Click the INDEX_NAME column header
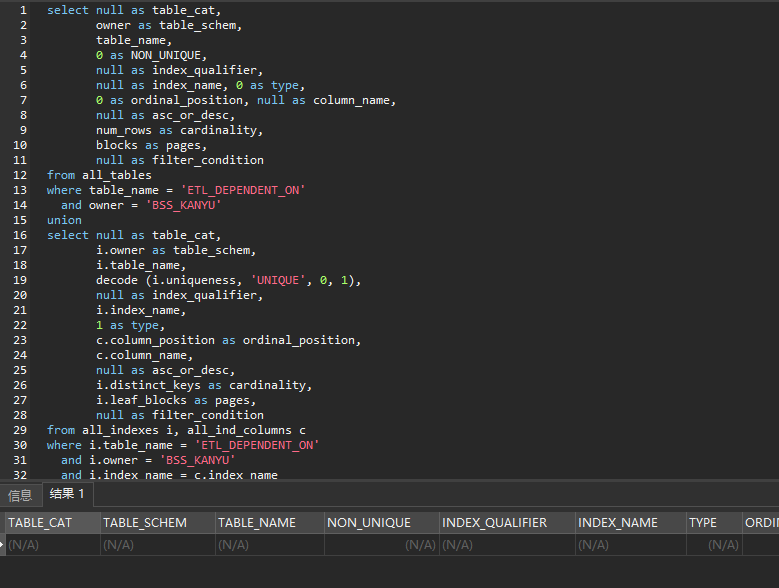Viewport: 779px width, 588px height. point(631,523)
